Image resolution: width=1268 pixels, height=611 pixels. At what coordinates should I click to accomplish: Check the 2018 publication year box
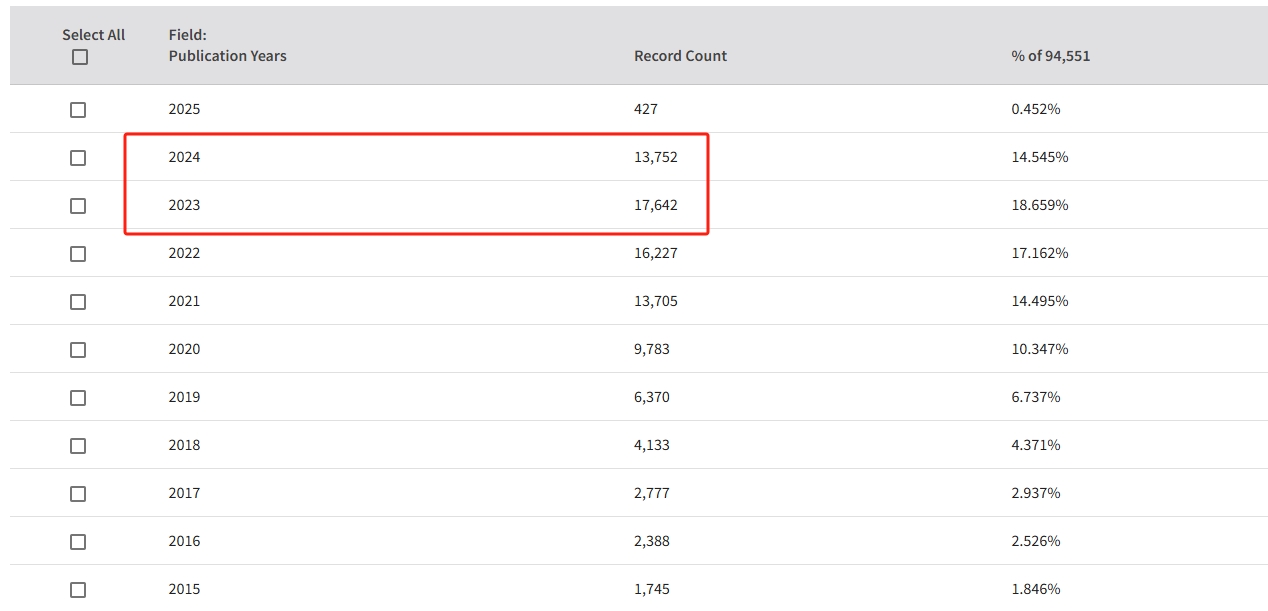78,446
